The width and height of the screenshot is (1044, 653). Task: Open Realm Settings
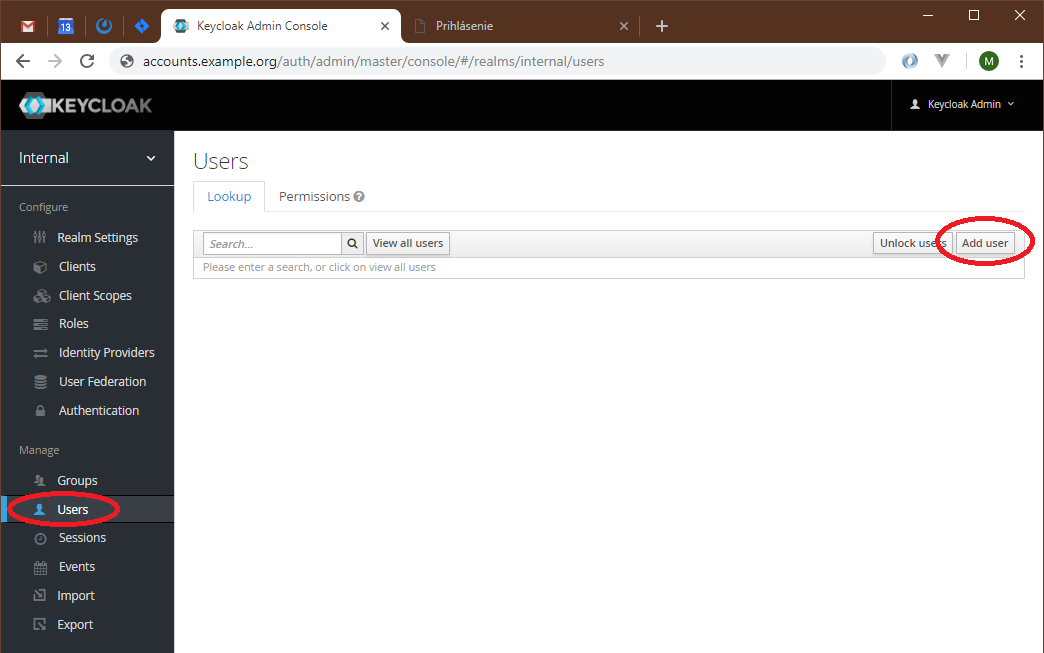(x=97, y=238)
